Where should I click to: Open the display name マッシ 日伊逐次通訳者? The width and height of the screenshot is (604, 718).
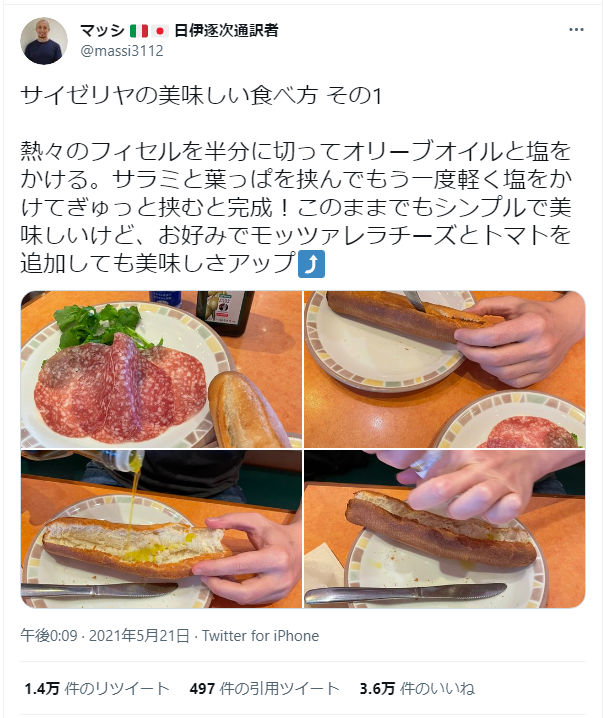pyautogui.click(x=180, y=31)
